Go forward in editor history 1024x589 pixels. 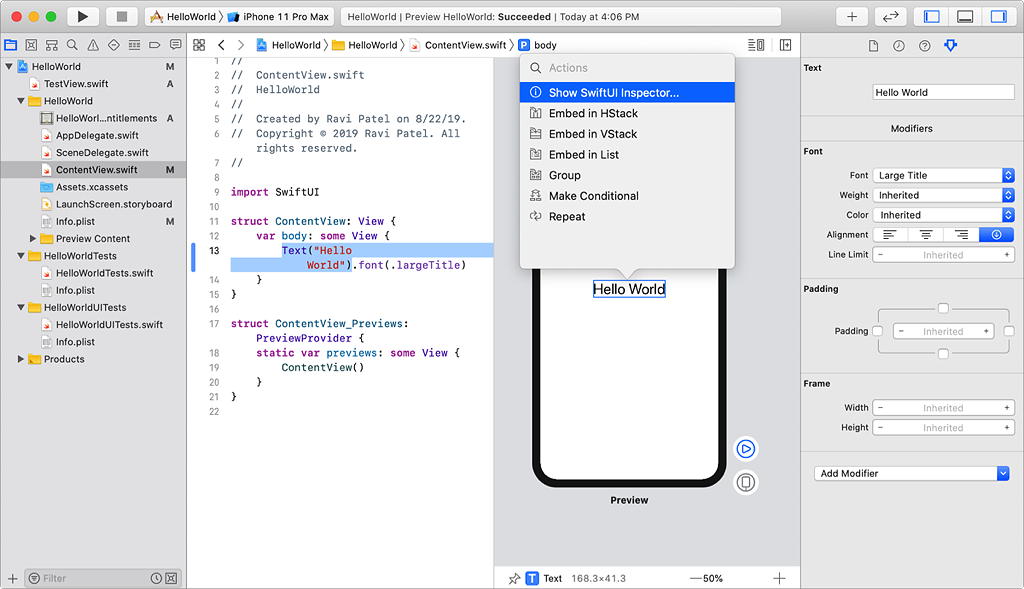(241, 45)
